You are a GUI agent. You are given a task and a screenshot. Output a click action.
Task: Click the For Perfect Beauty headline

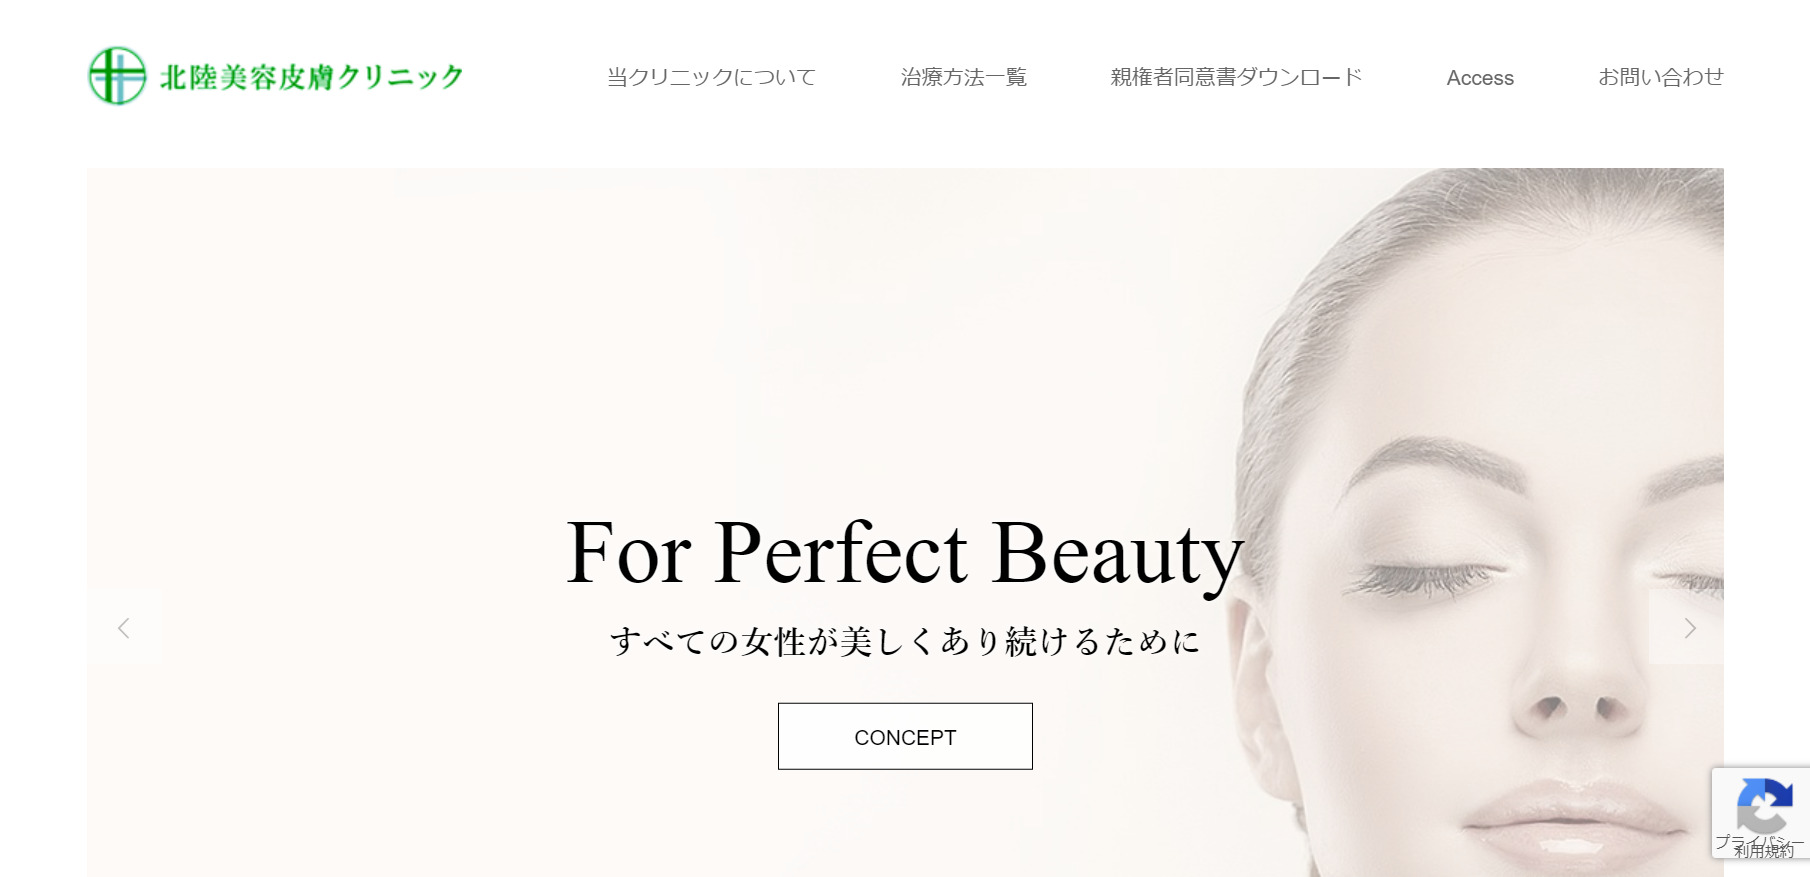pyautogui.click(x=905, y=553)
